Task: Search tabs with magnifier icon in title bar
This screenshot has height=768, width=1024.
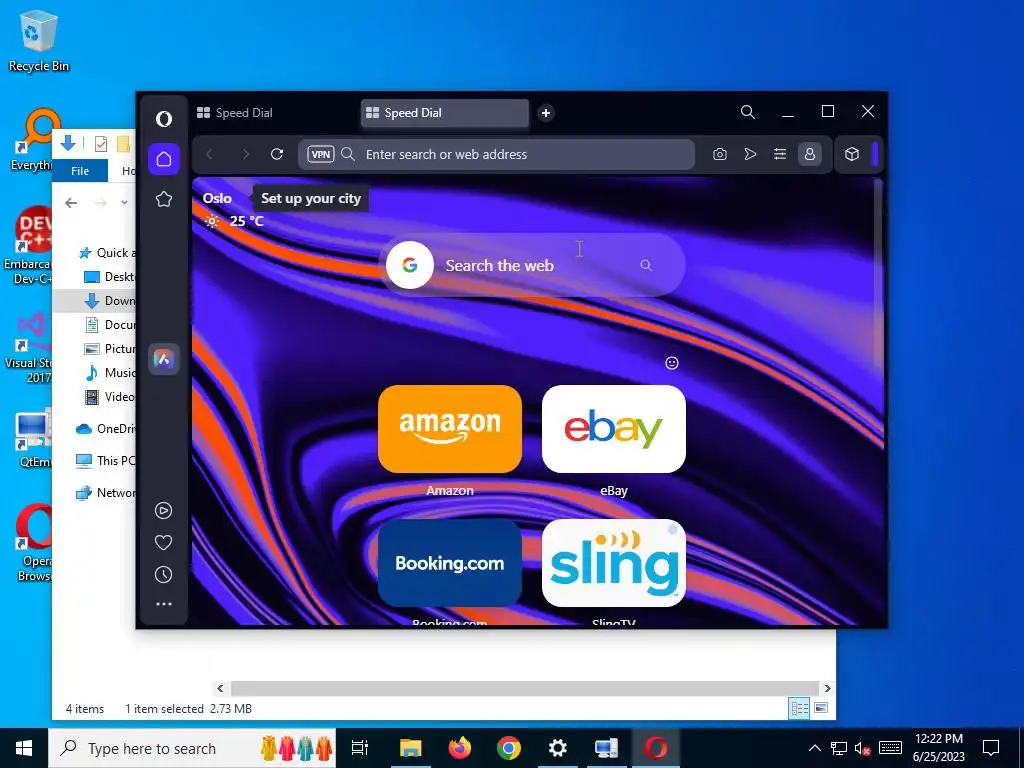Action: [748, 112]
